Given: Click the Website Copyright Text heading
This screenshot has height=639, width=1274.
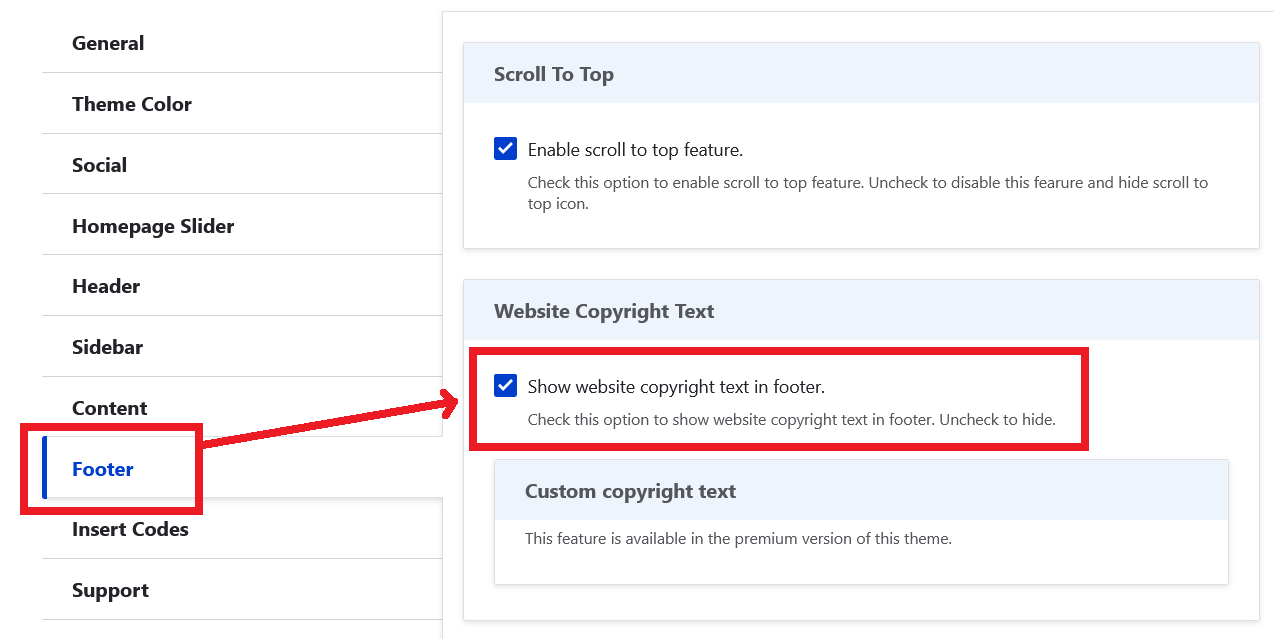Looking at the screenshot, I should pyautogui.click(x=603, y=311).
